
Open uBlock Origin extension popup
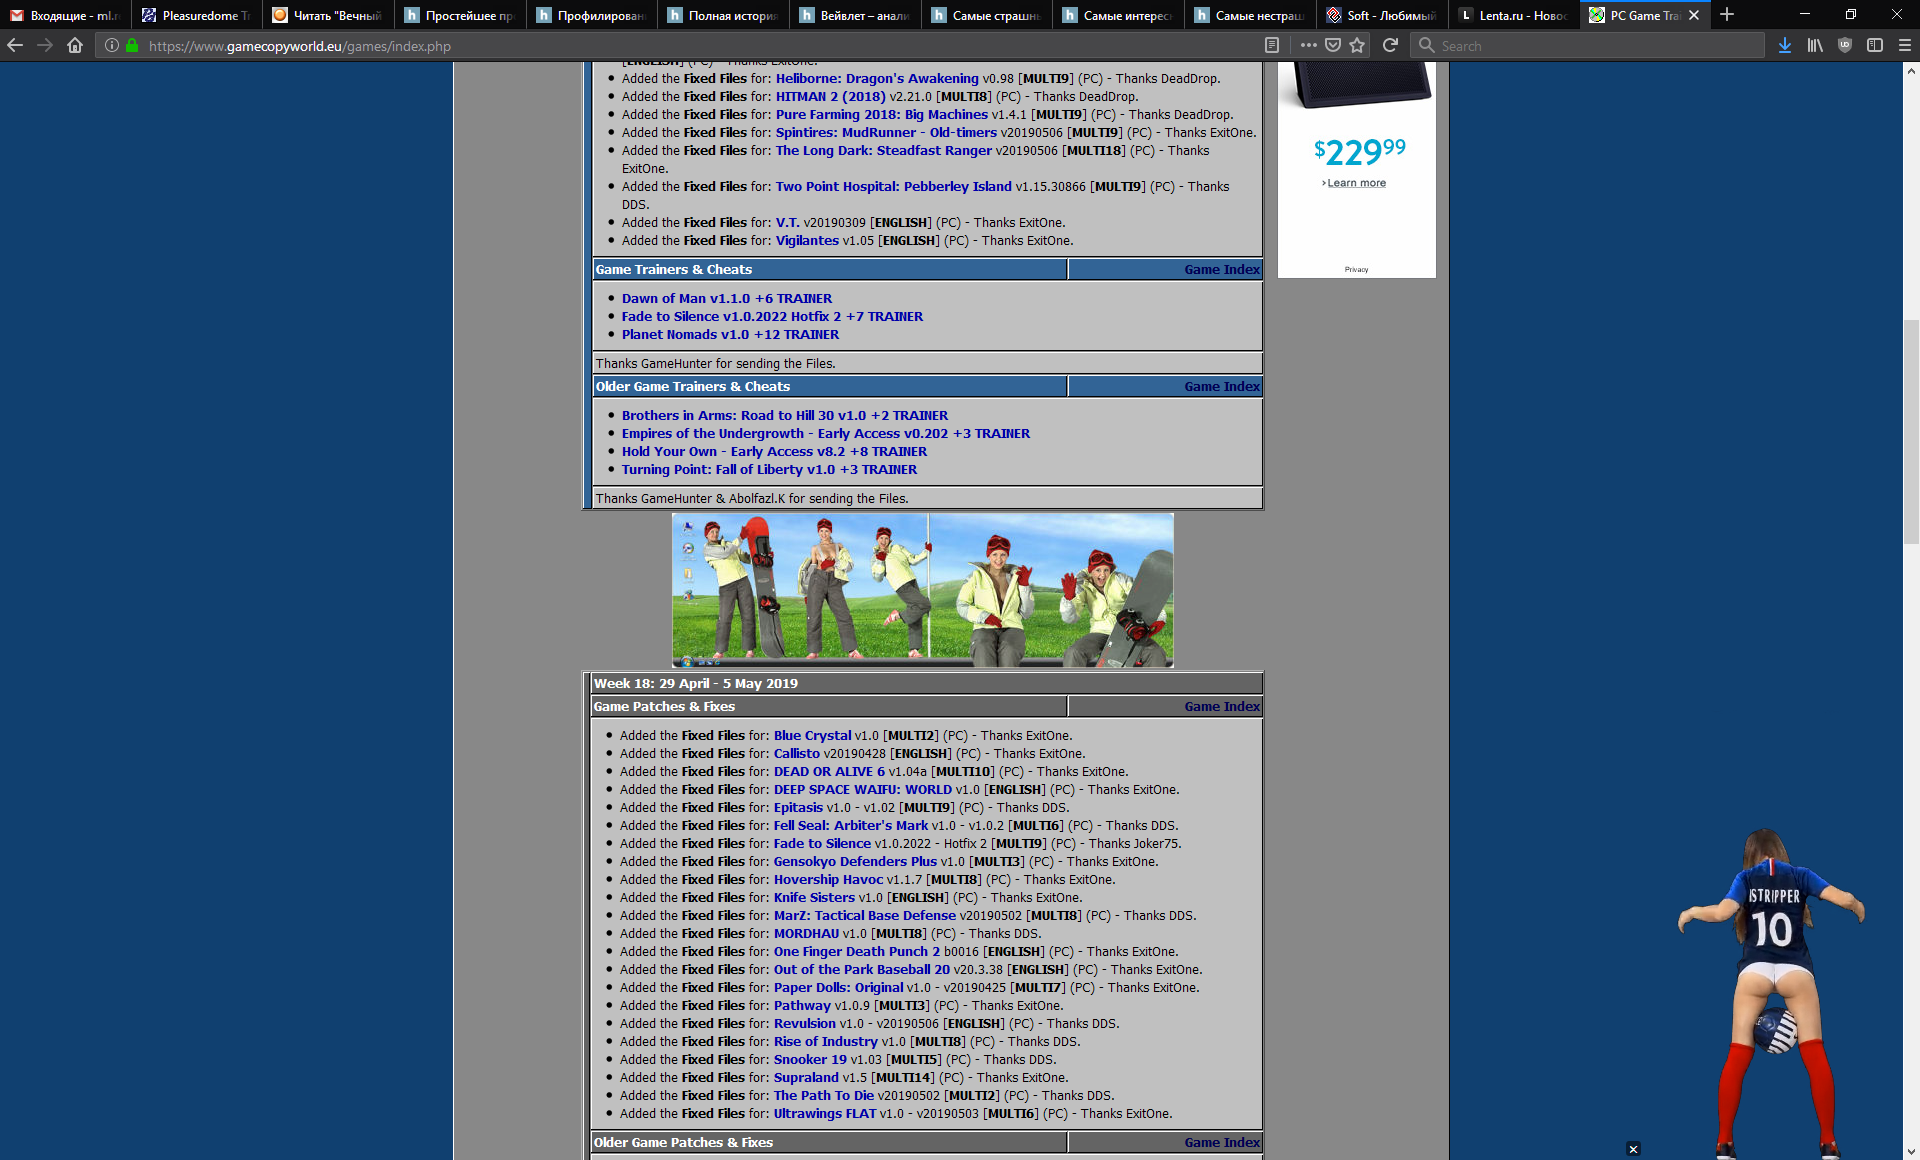click(1845, 45)
